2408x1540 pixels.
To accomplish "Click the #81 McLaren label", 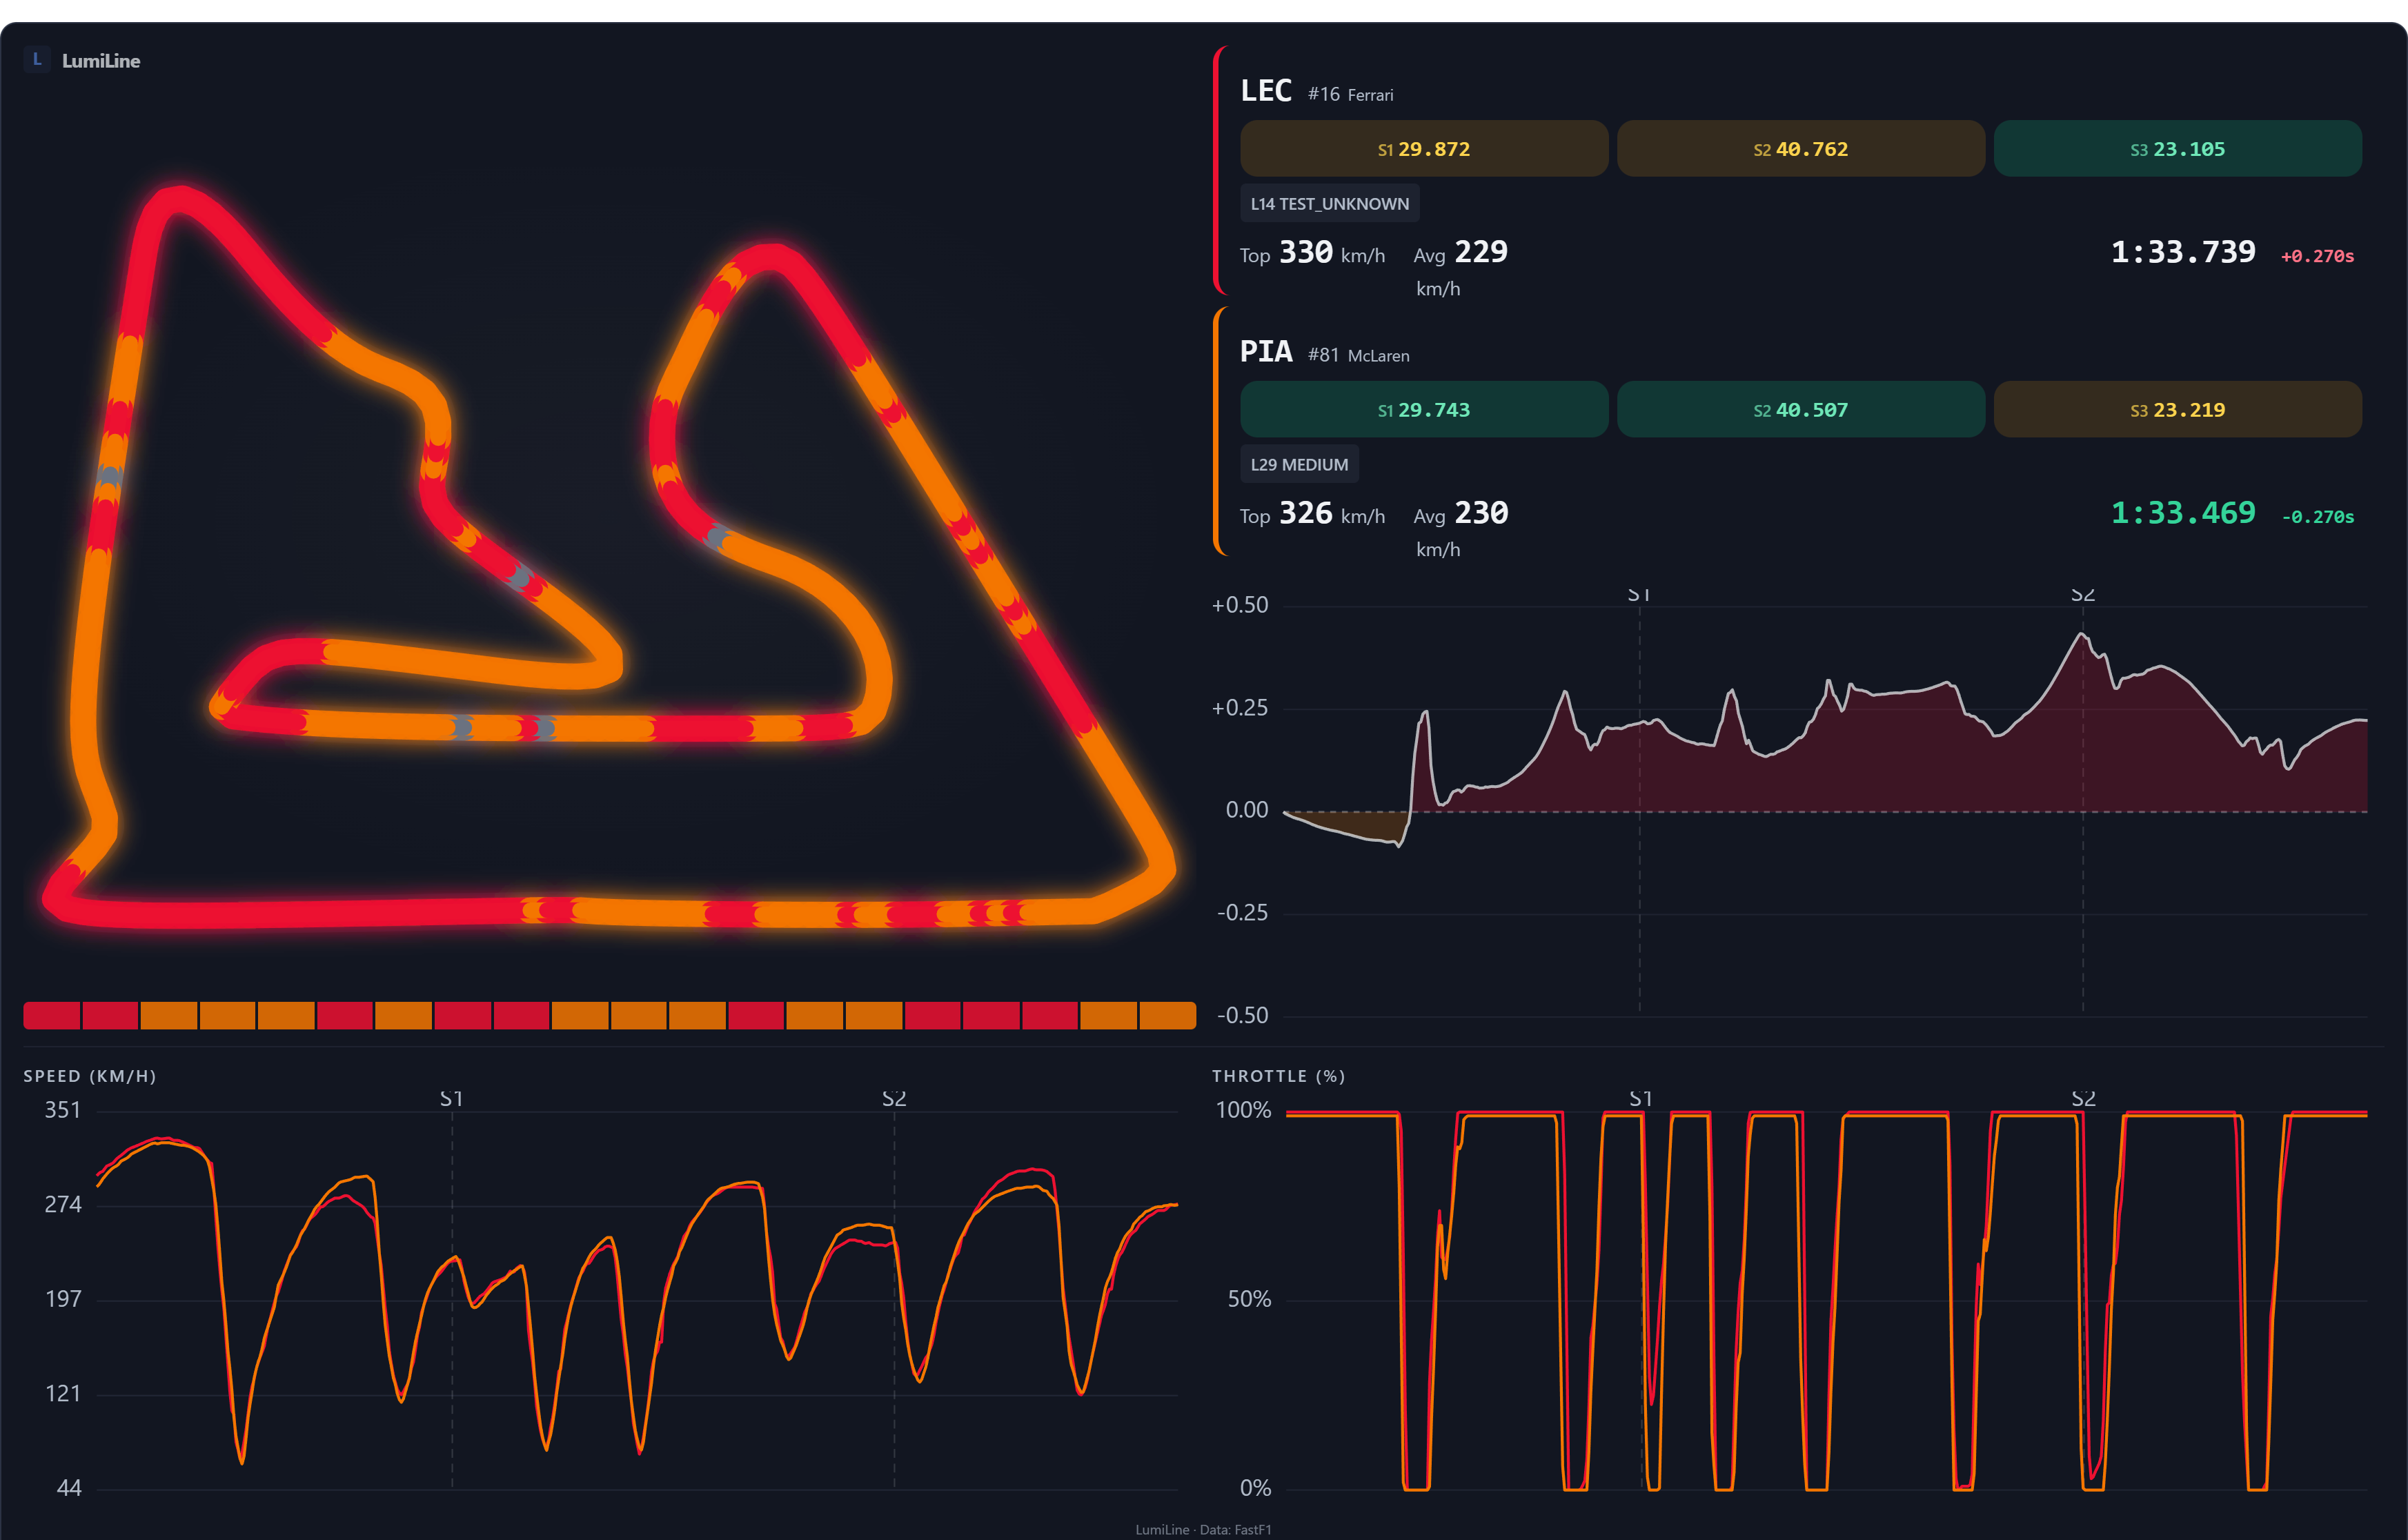I will click(x=1359, y=356).
